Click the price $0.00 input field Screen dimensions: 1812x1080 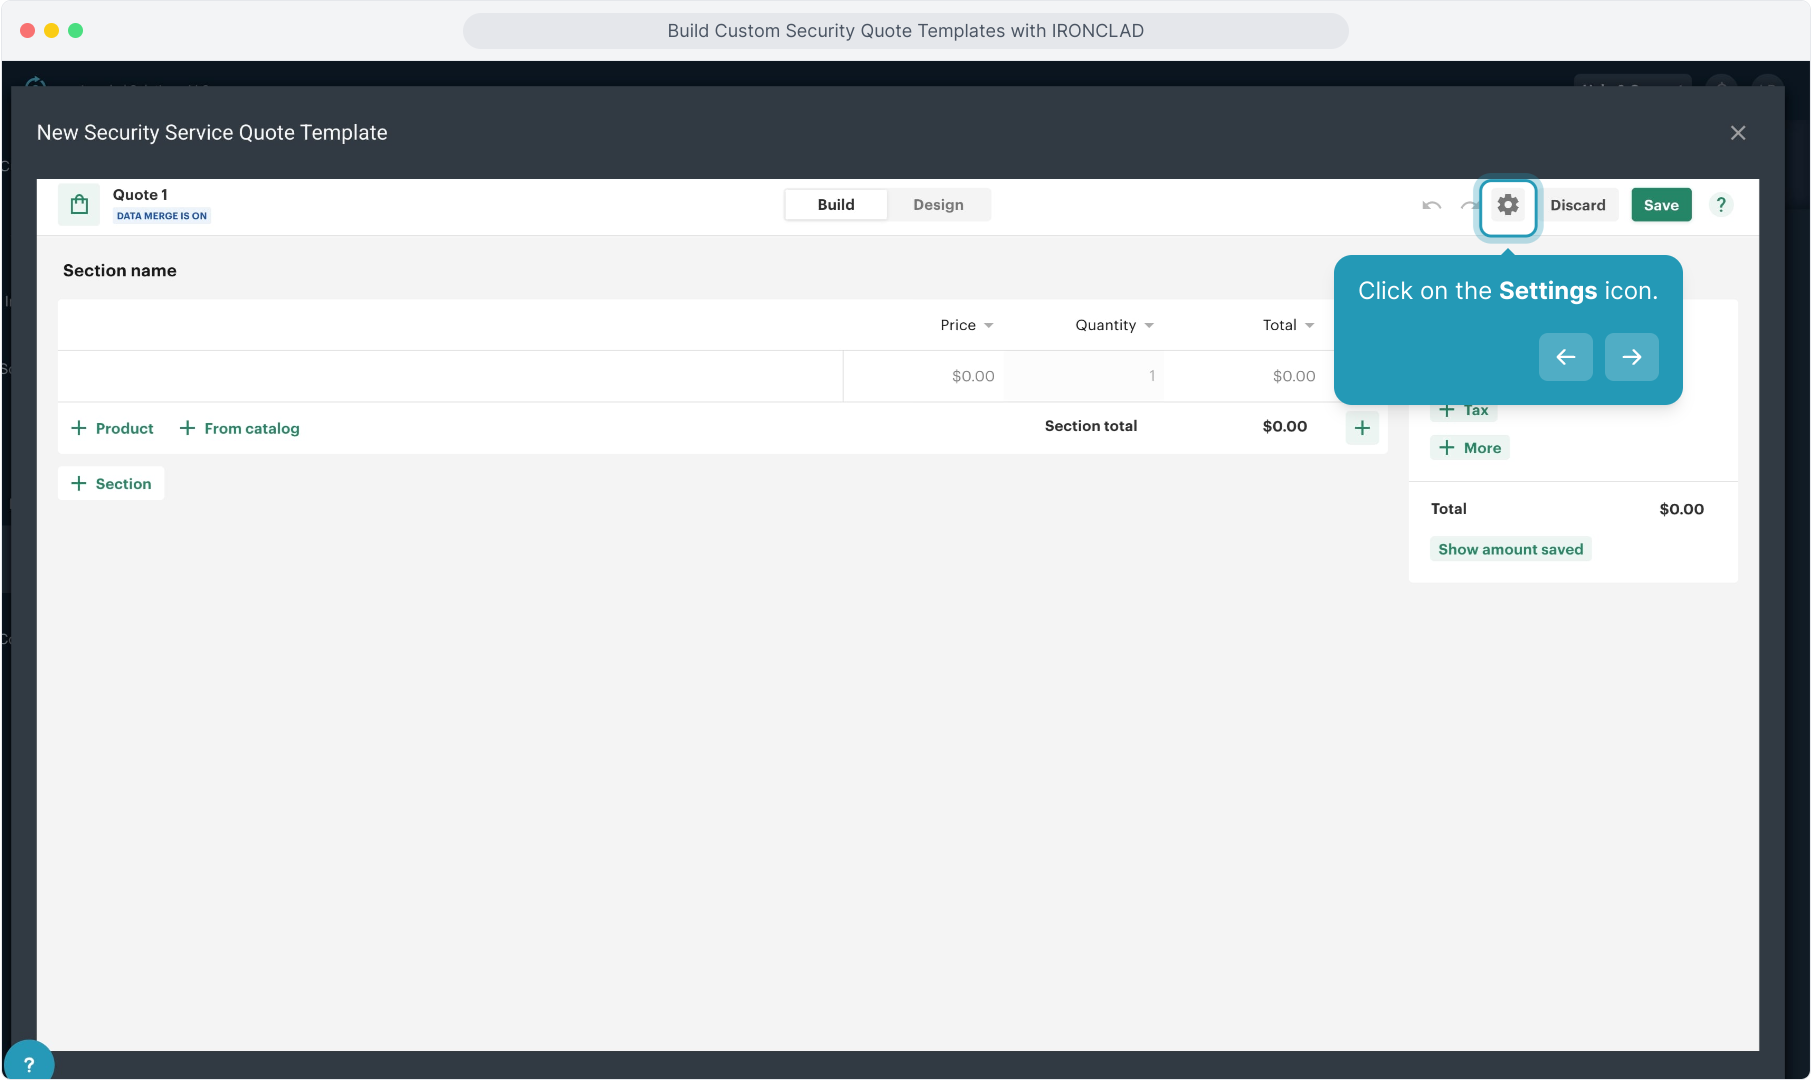click(x=925, y=376)
